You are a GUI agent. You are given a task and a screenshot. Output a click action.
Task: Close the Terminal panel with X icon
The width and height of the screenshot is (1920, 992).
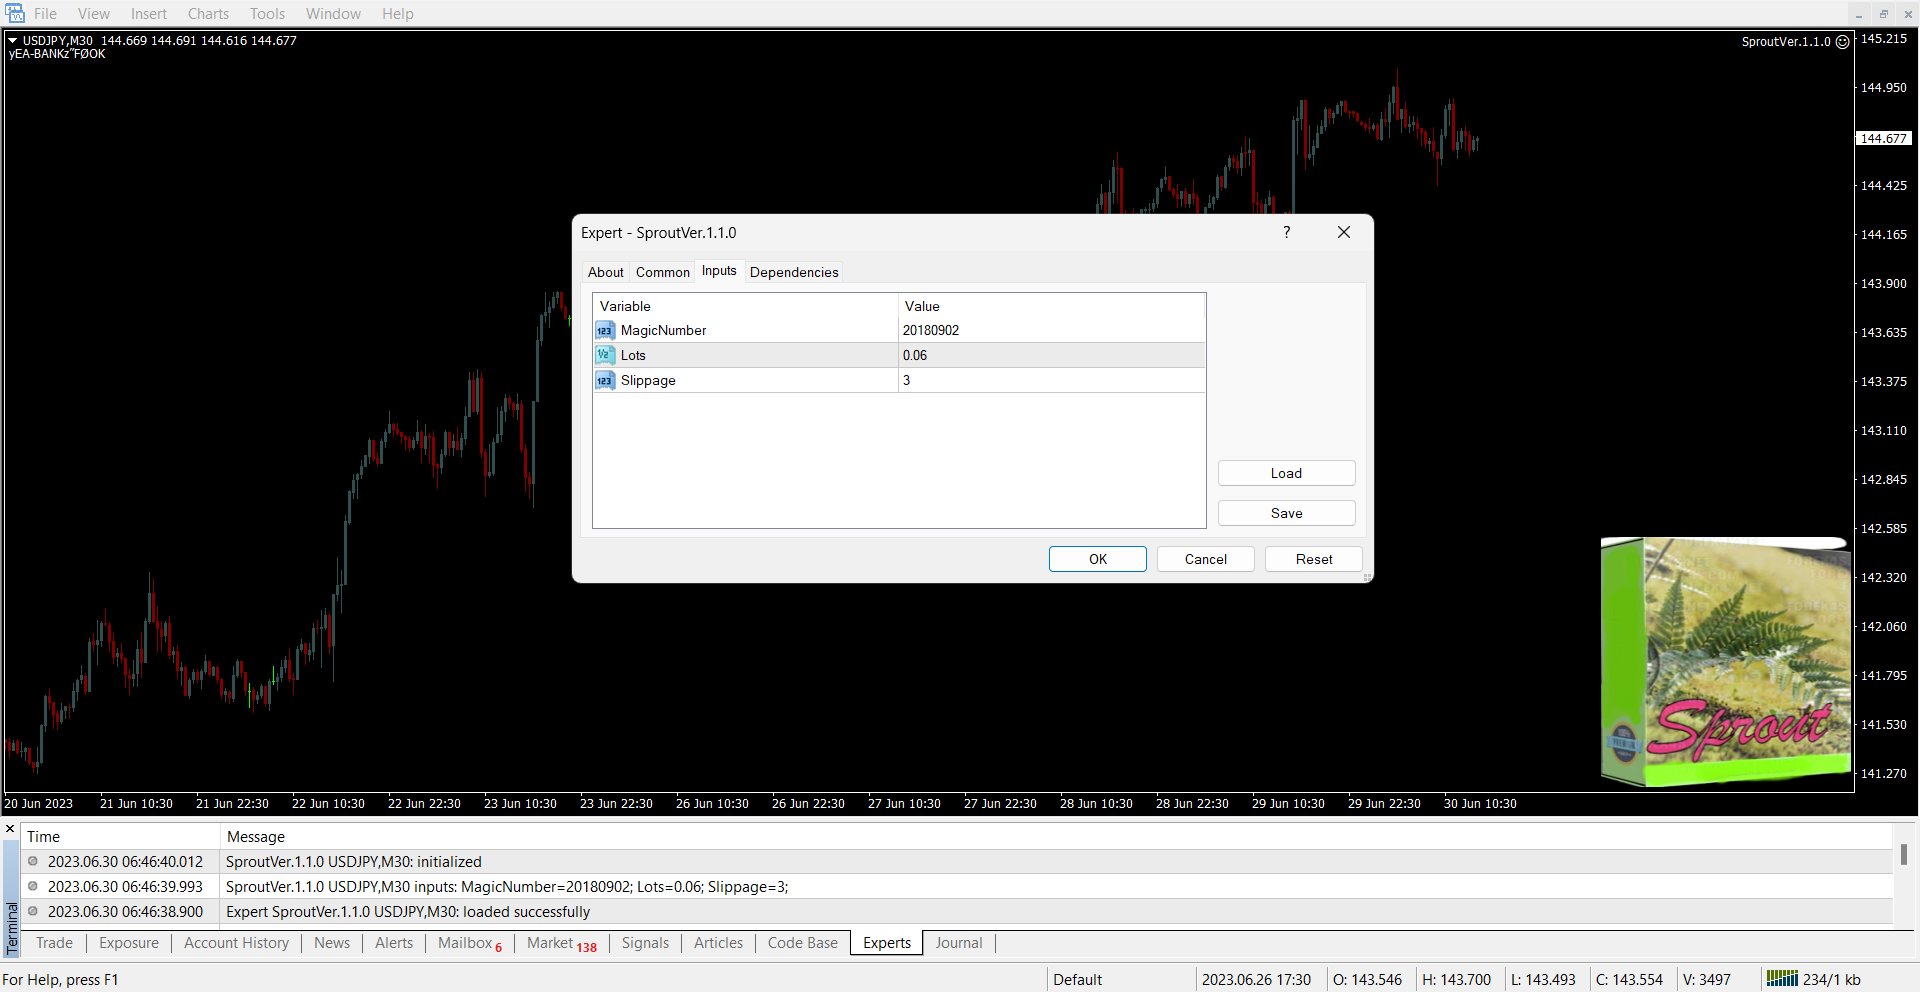10,829
